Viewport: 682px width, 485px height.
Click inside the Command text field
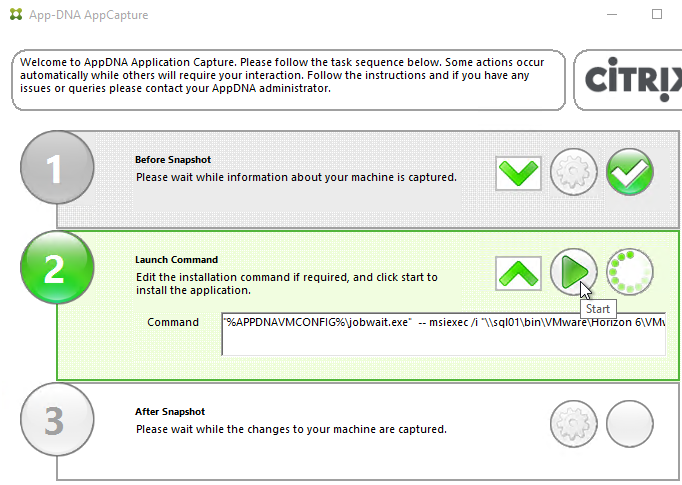tap(443, 334)
